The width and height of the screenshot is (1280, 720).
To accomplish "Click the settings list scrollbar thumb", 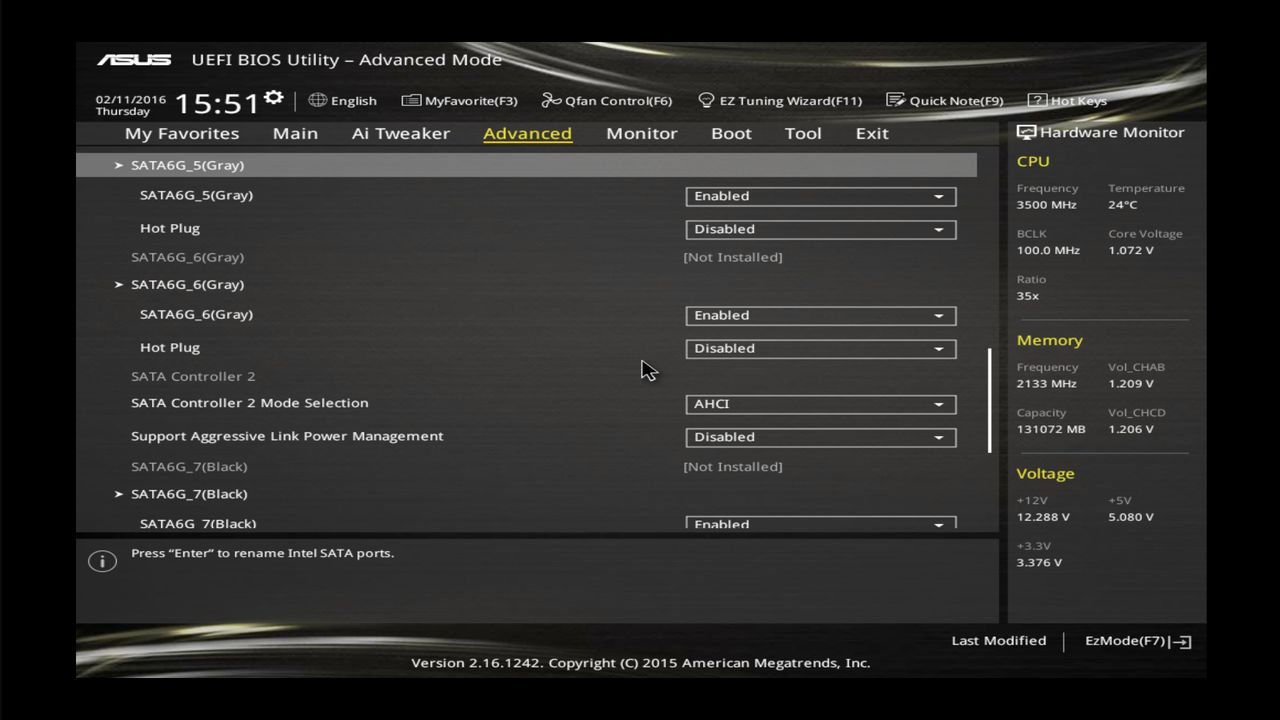I will pyautogui.click(x=989, y=400).
